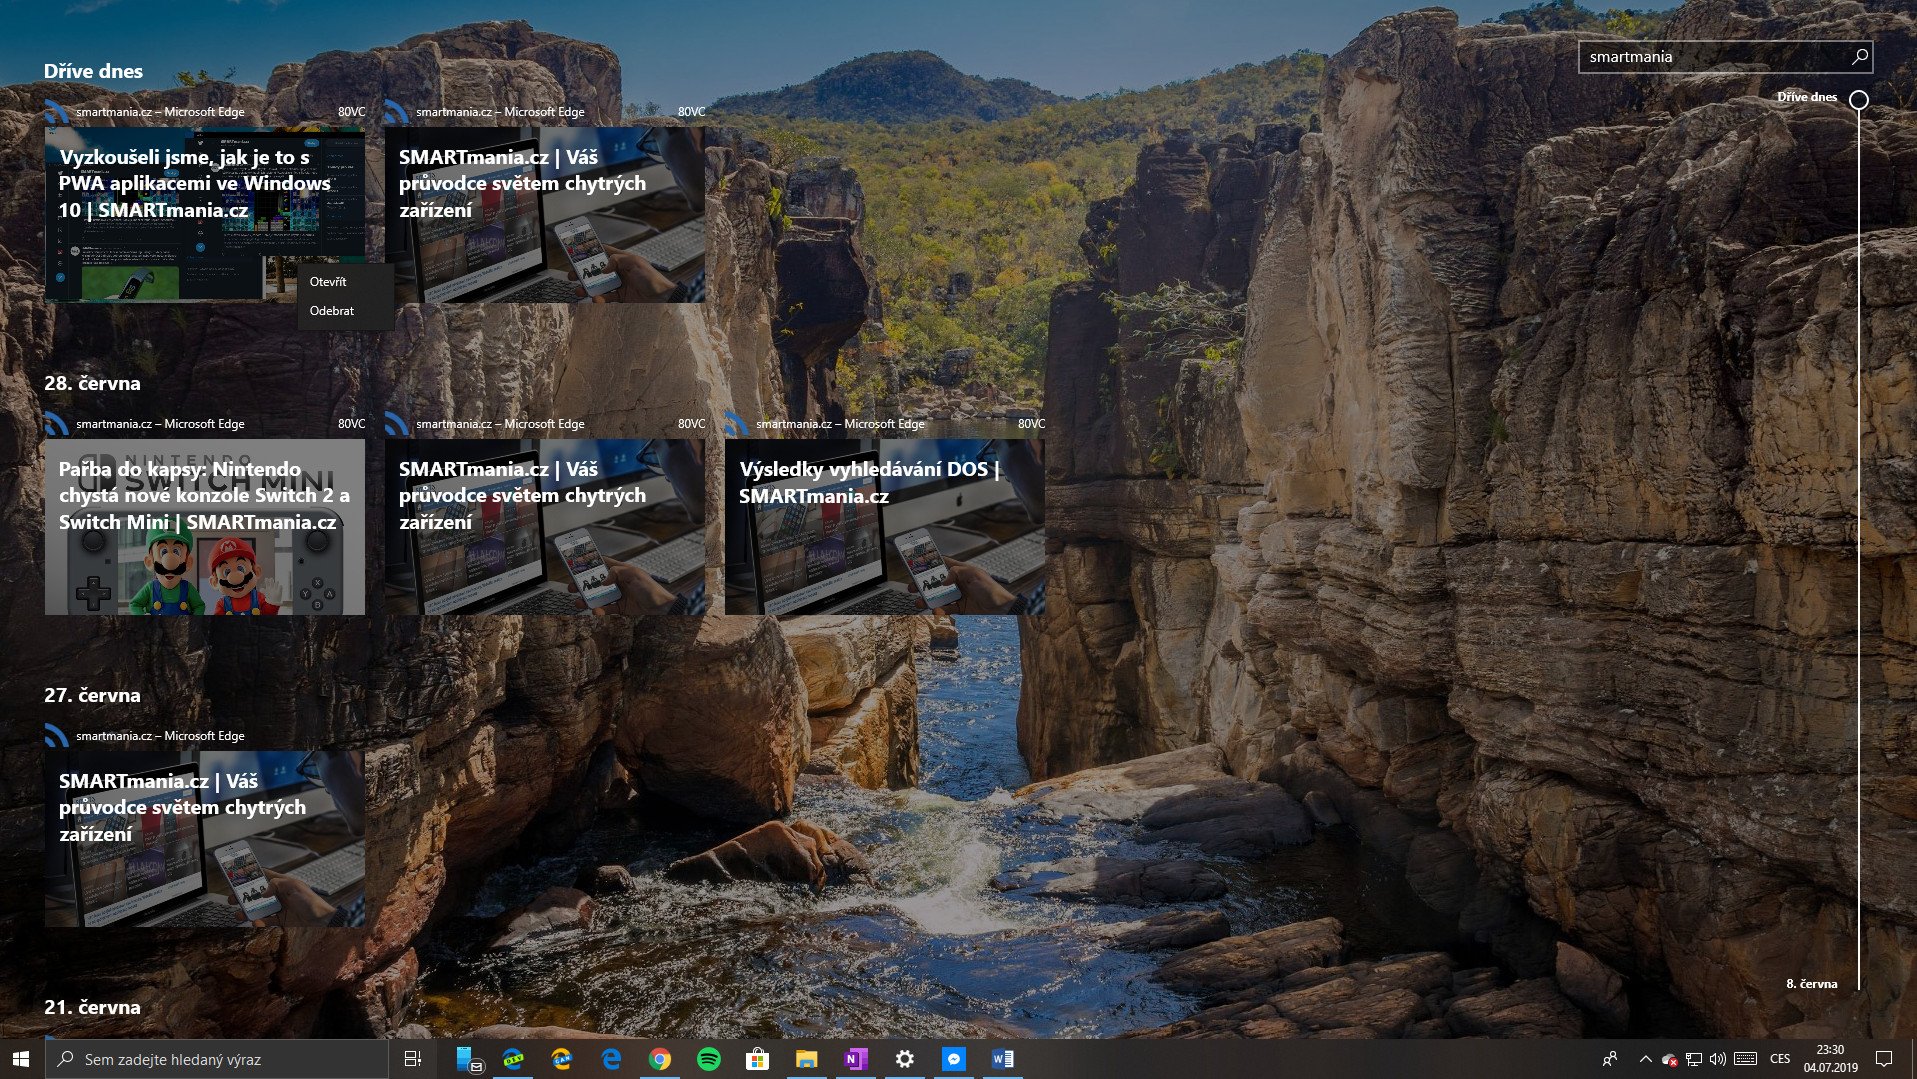Viewport: 1917px width, 1079px height.
Task: Open Settings gear icon in taskbar
Action: (904, 1059)
